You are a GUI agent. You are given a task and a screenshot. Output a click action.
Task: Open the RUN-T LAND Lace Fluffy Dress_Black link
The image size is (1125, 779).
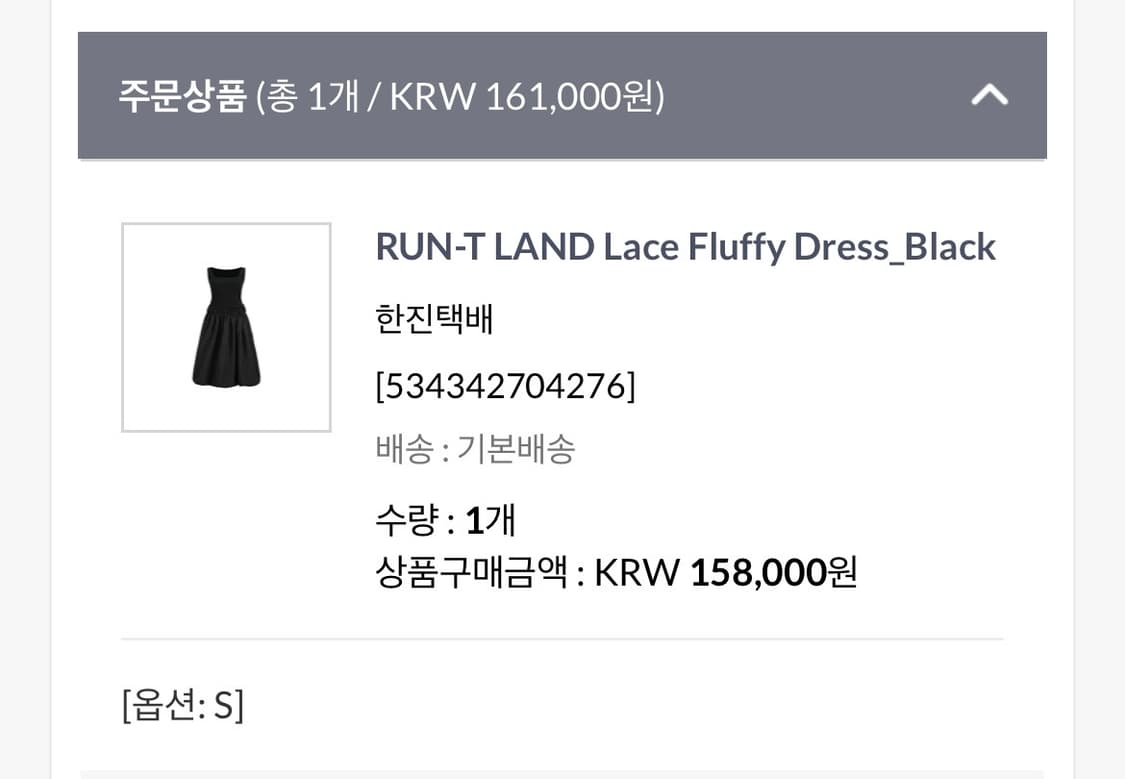[685, 246]
